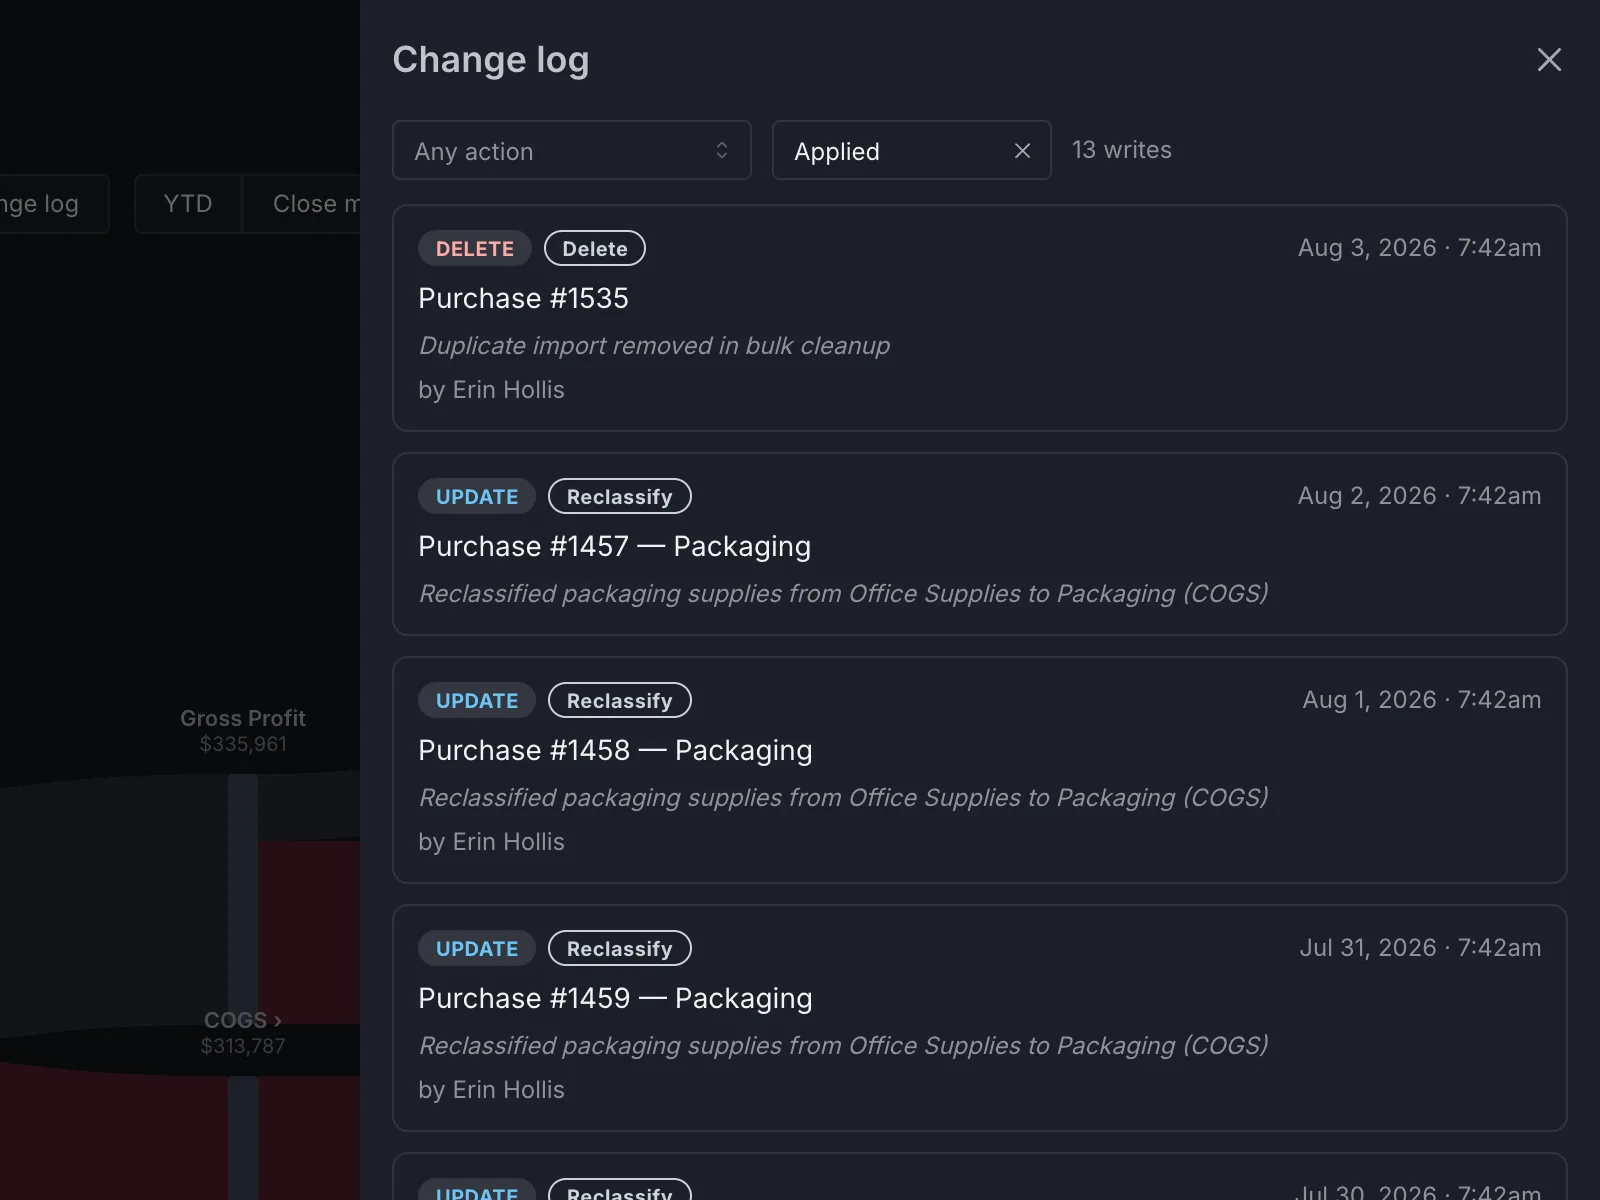Click 'by Erin Hollis' under Purchase #1458
This screenshot has height=1200, width=1600.
pyautogui.click(x=491, y=842)
